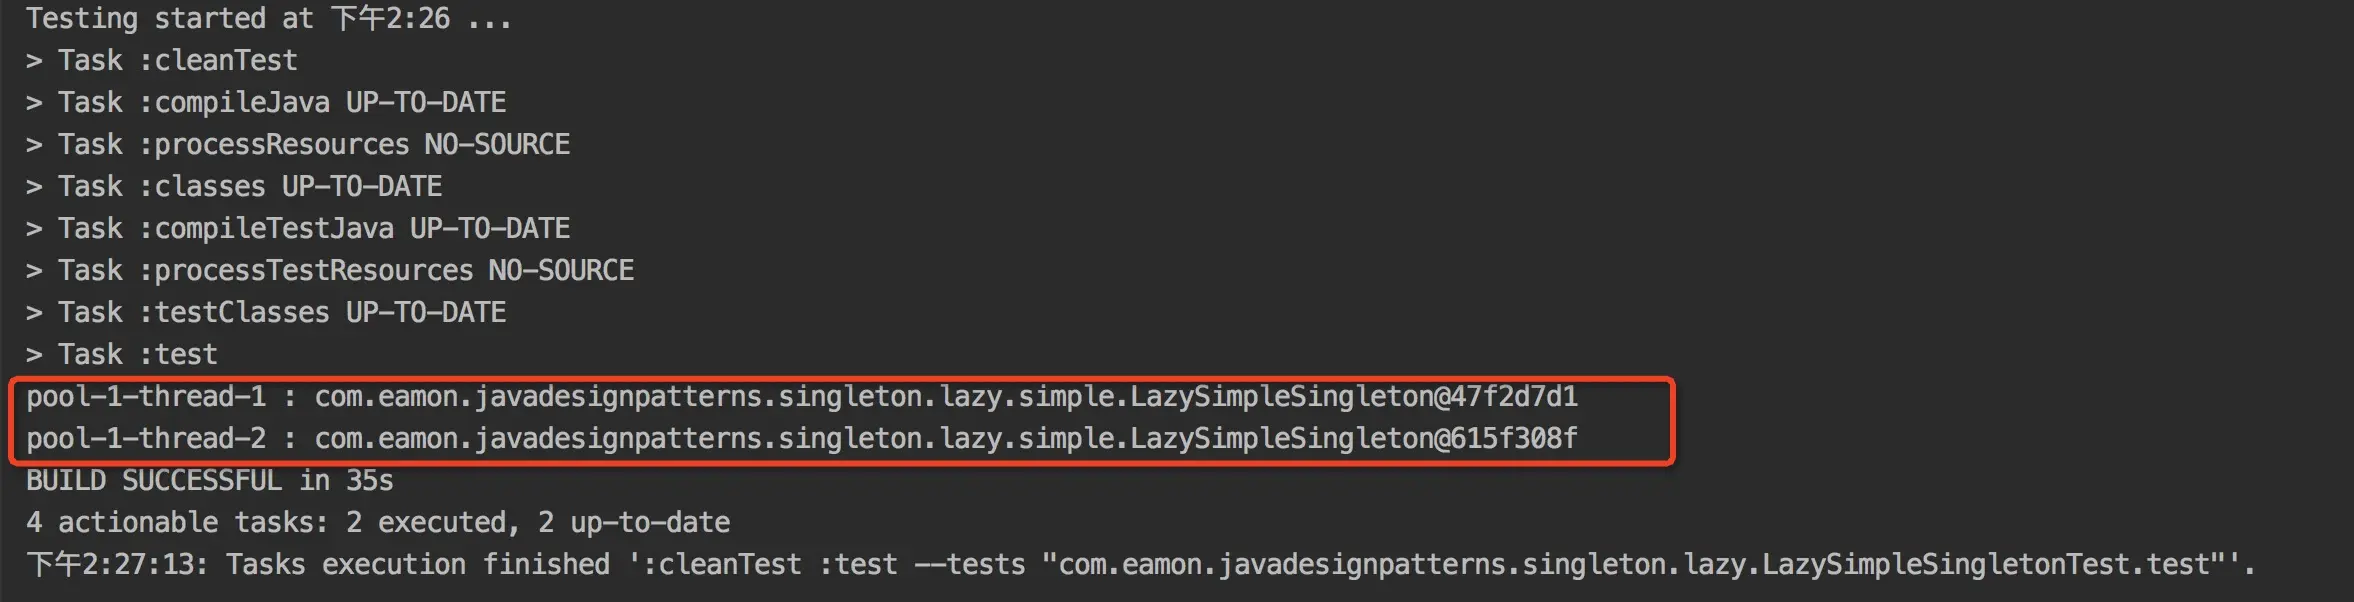
Task: Click the NO-SOURCE text after processTestResources
Action: tap(561, 270)
